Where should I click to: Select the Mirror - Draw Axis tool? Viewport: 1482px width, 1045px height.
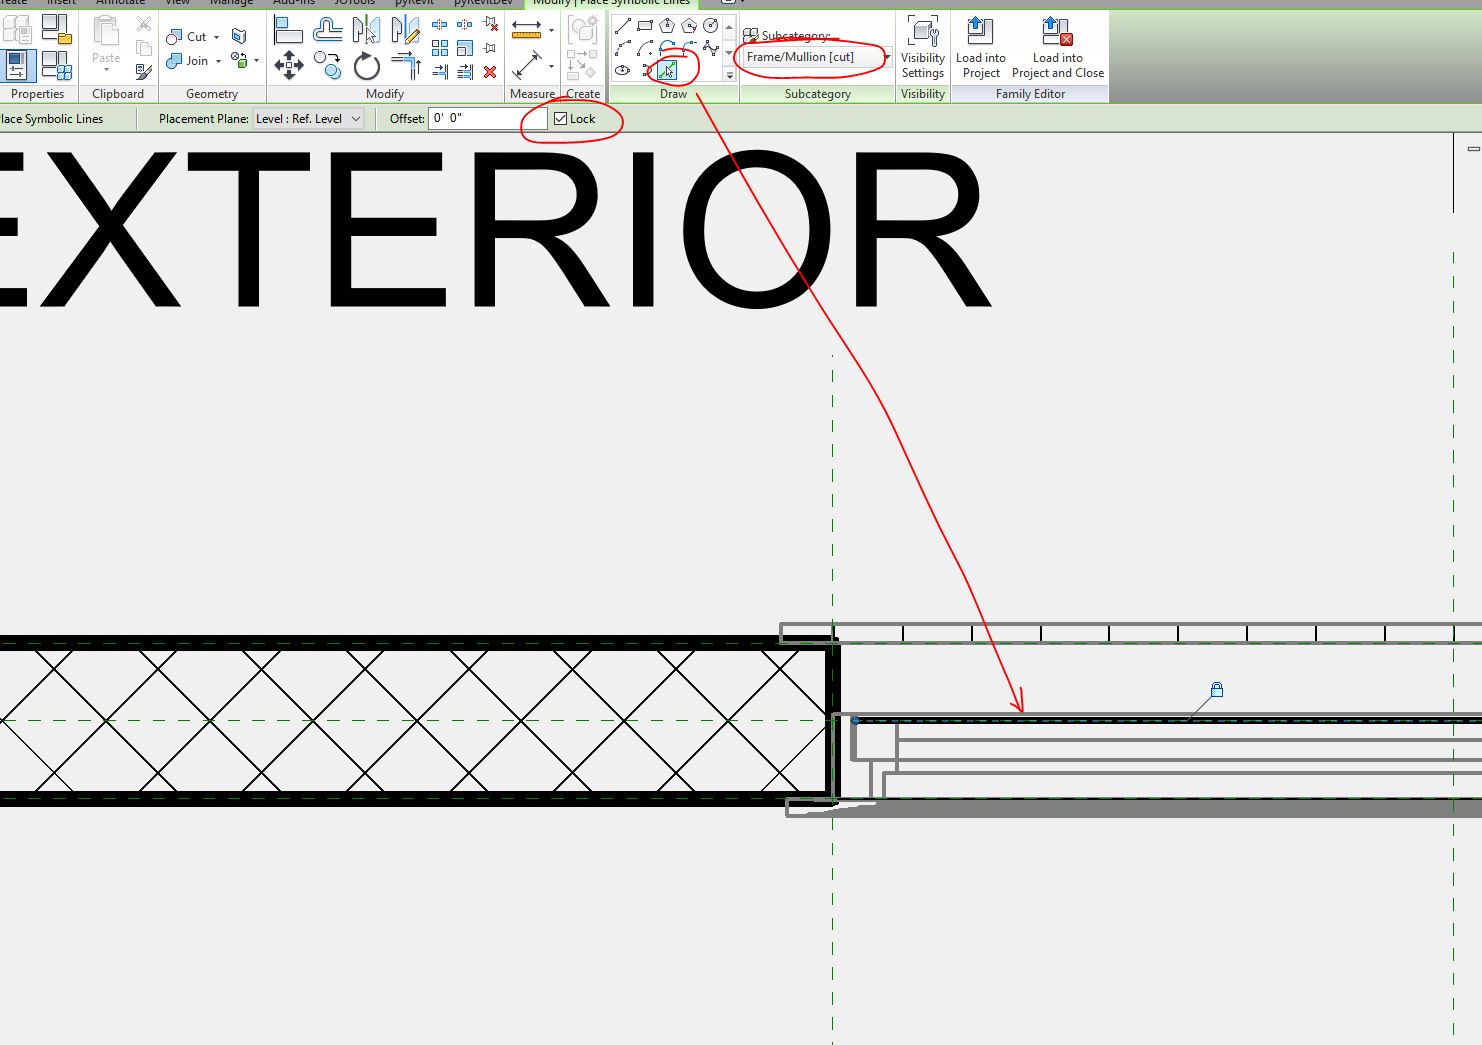pos(405,30)
